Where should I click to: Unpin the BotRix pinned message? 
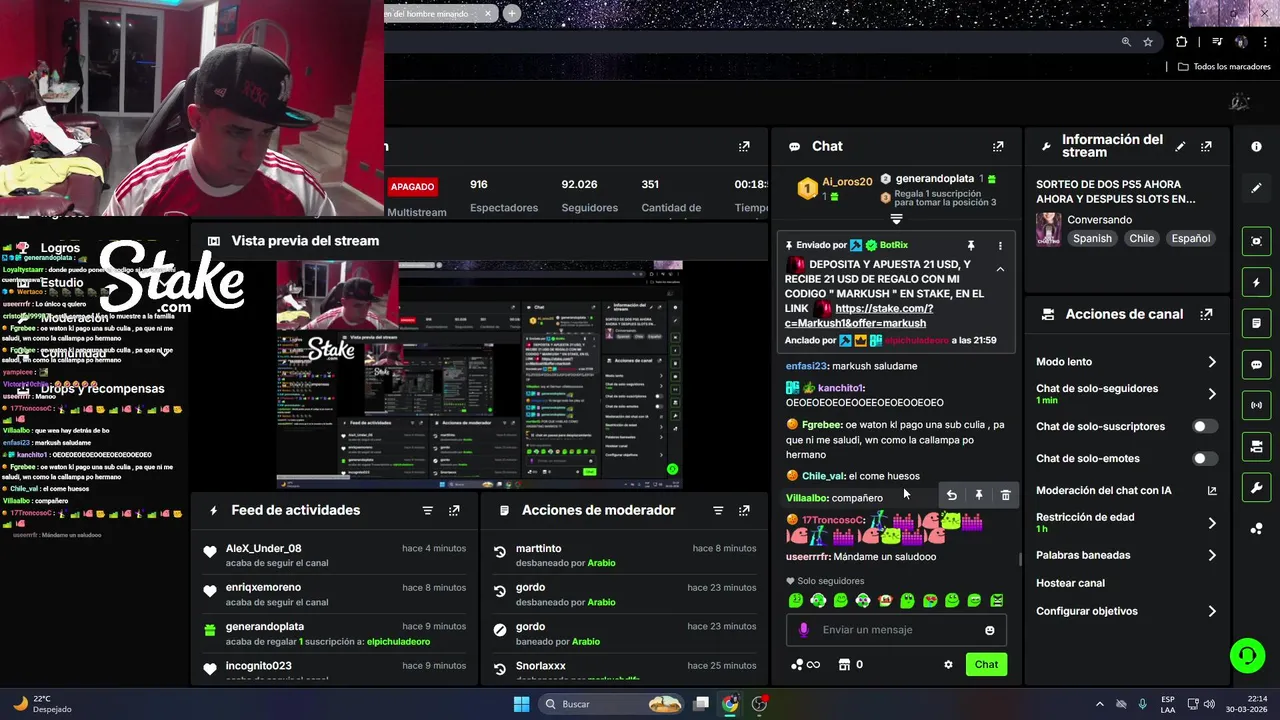tap(970, 245)
